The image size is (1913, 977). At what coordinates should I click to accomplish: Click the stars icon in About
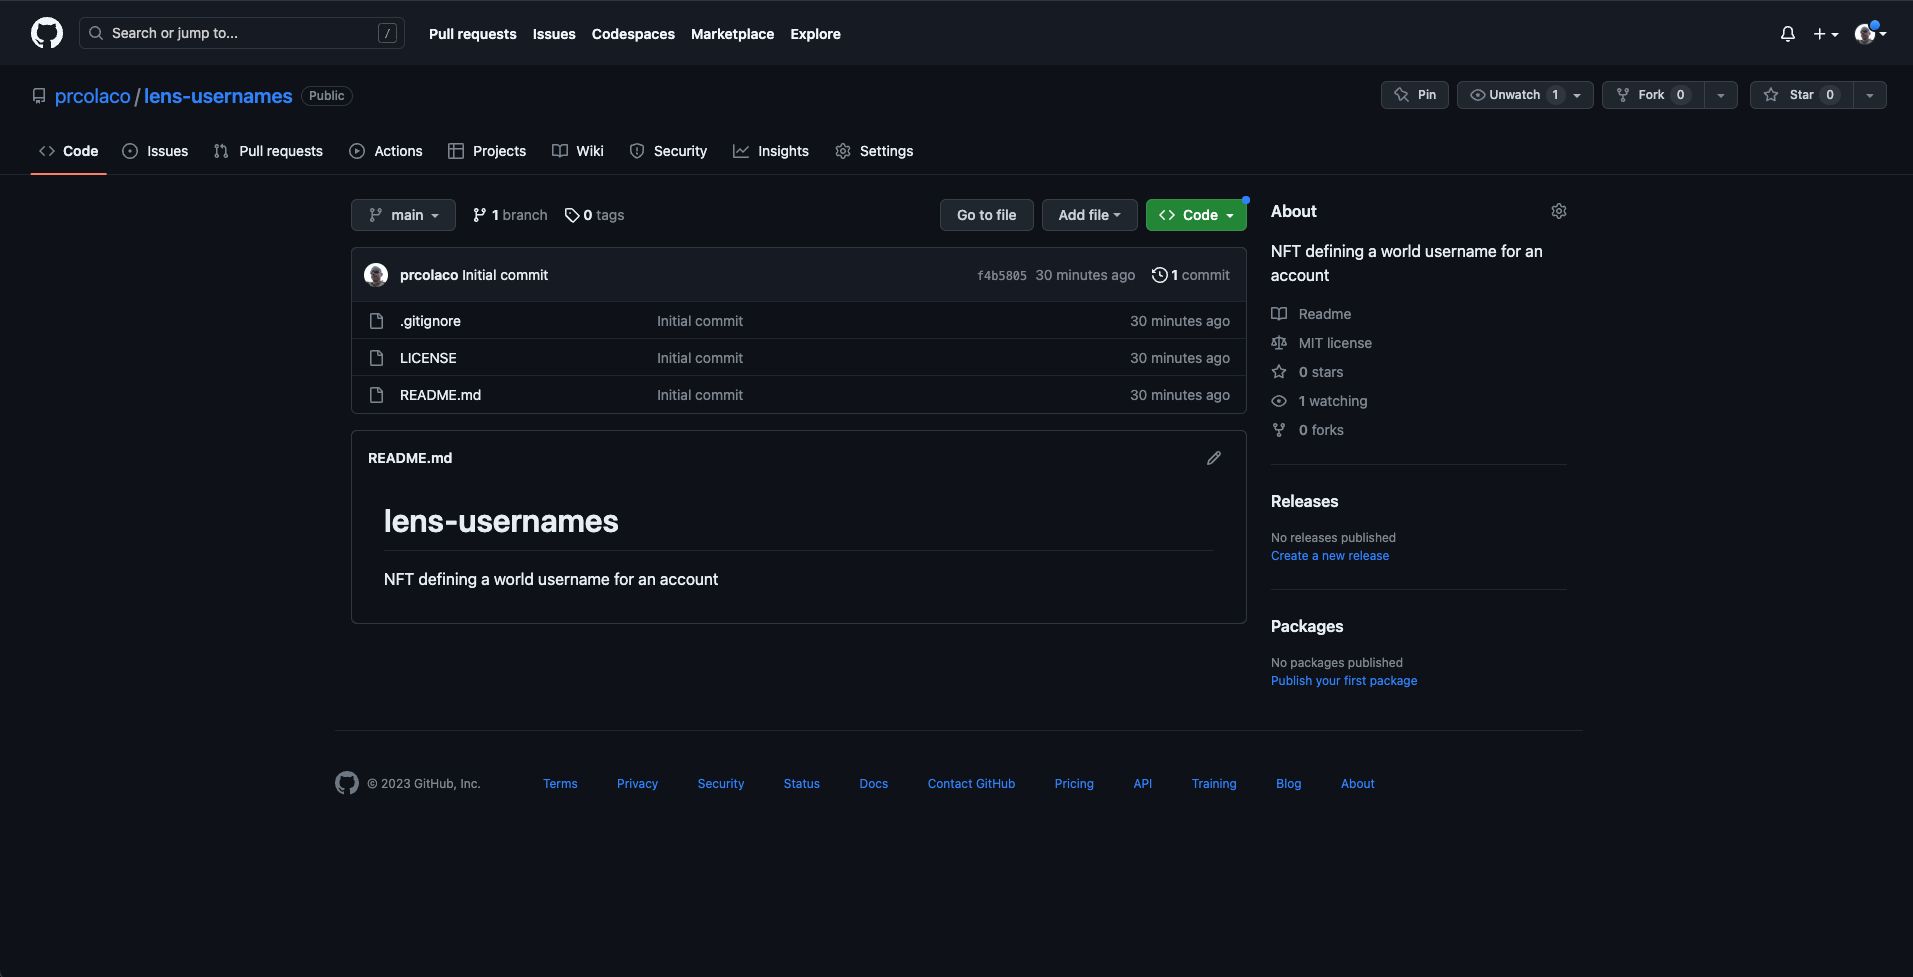[1279, 372]
